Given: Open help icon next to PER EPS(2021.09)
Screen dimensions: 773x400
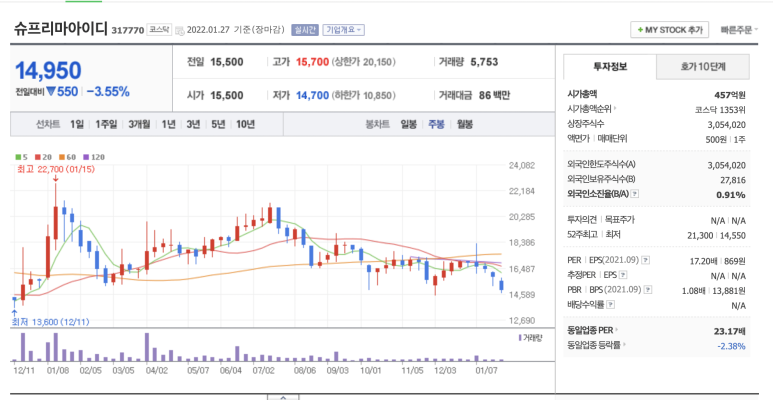Looking at the screenshot, I should click(x=645, y=260).
